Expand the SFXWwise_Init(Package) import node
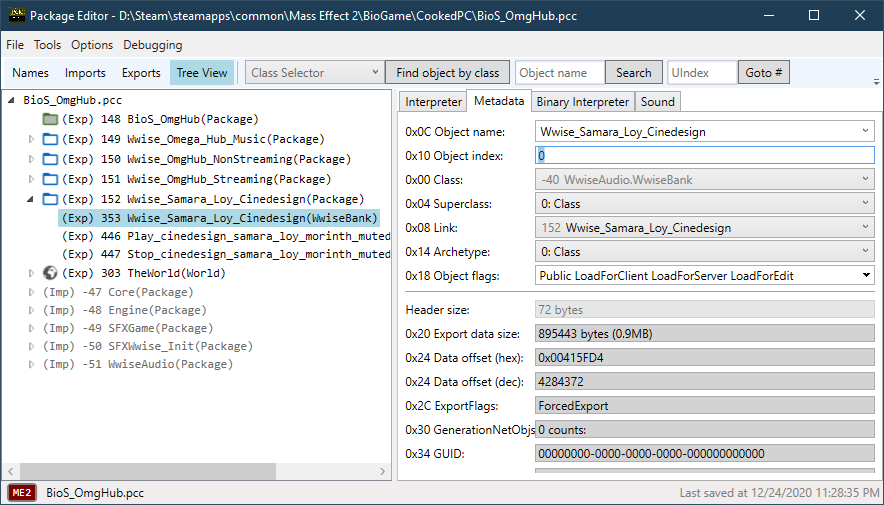The height and width of the screenshot is (505, 884). point(32,346)
